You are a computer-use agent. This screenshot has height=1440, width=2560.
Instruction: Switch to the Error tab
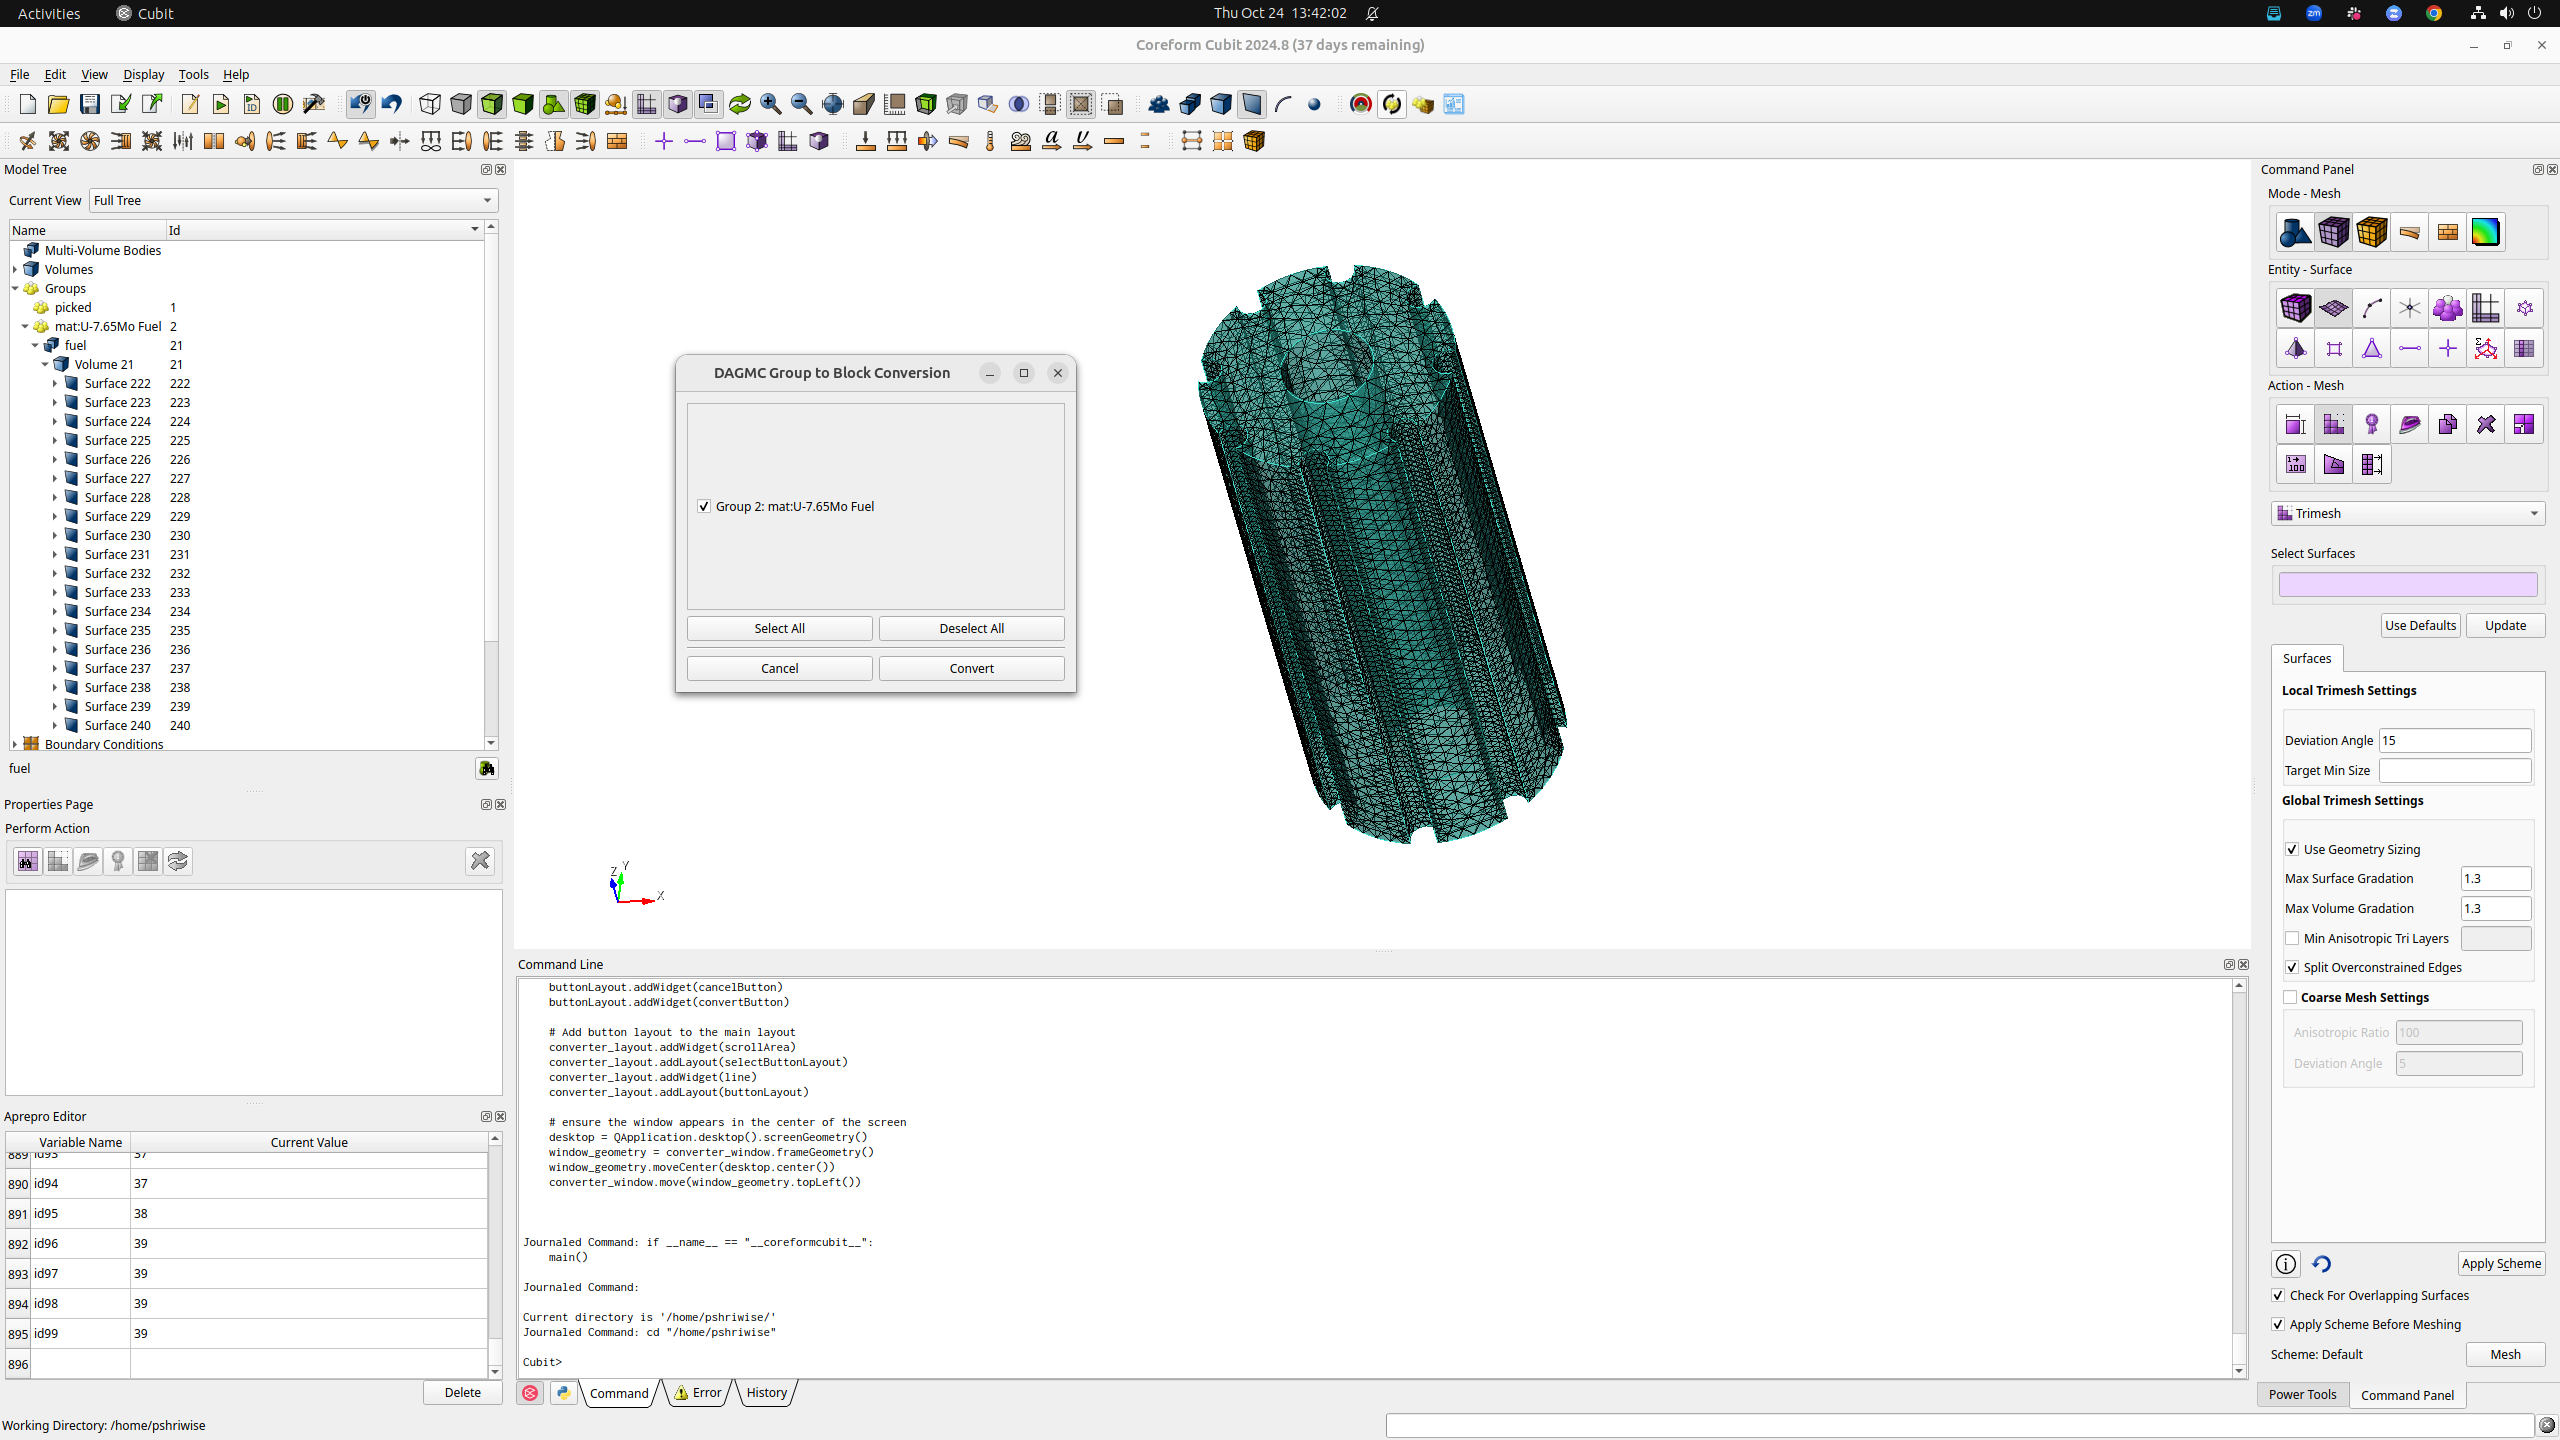pyautogui.click(x=697, y=1392)
